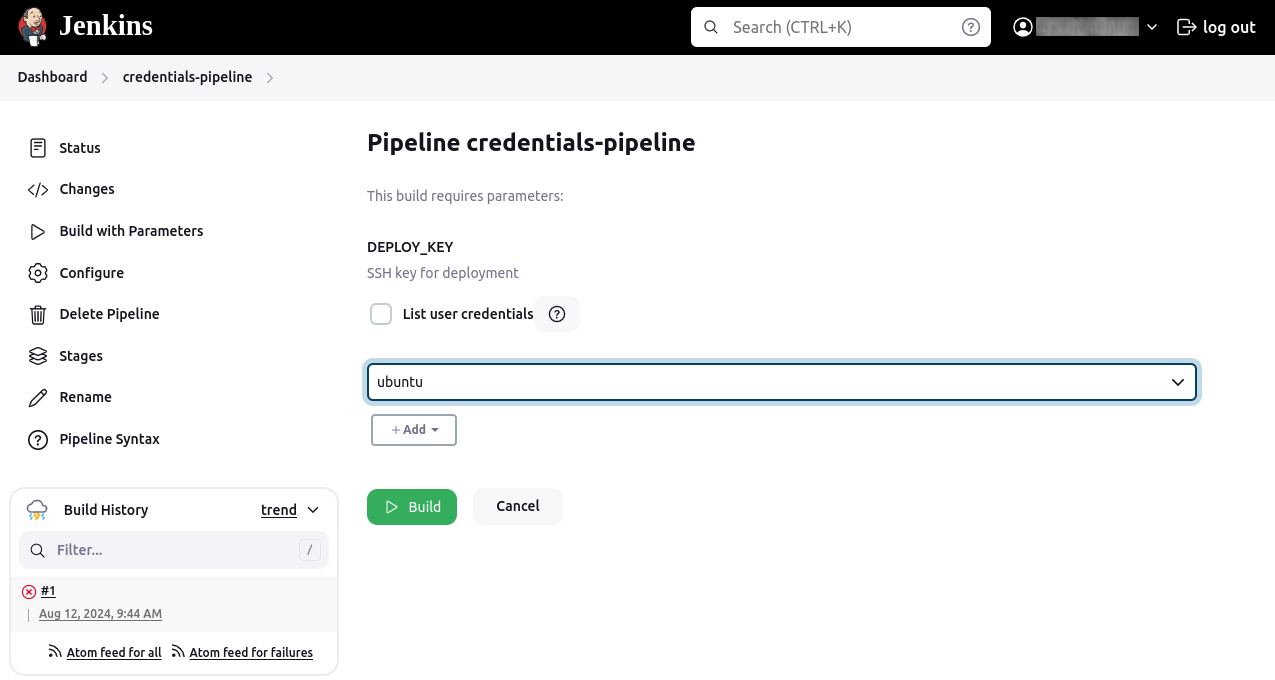Focus the Search (CTRL+K) field

[840, 27]
